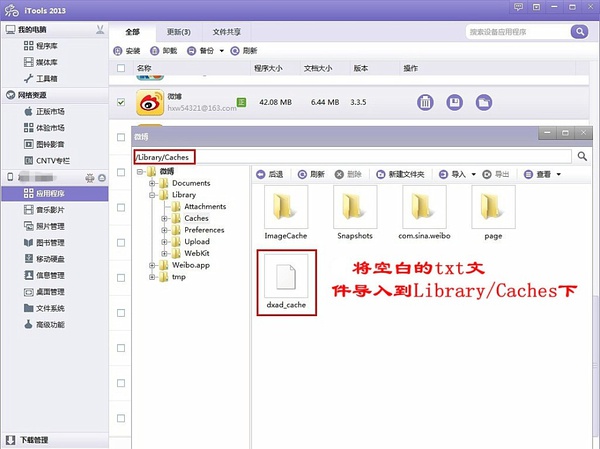Uncheck the 微博 app checkbox
Screen dimensions: 600x449
(121, 102)
